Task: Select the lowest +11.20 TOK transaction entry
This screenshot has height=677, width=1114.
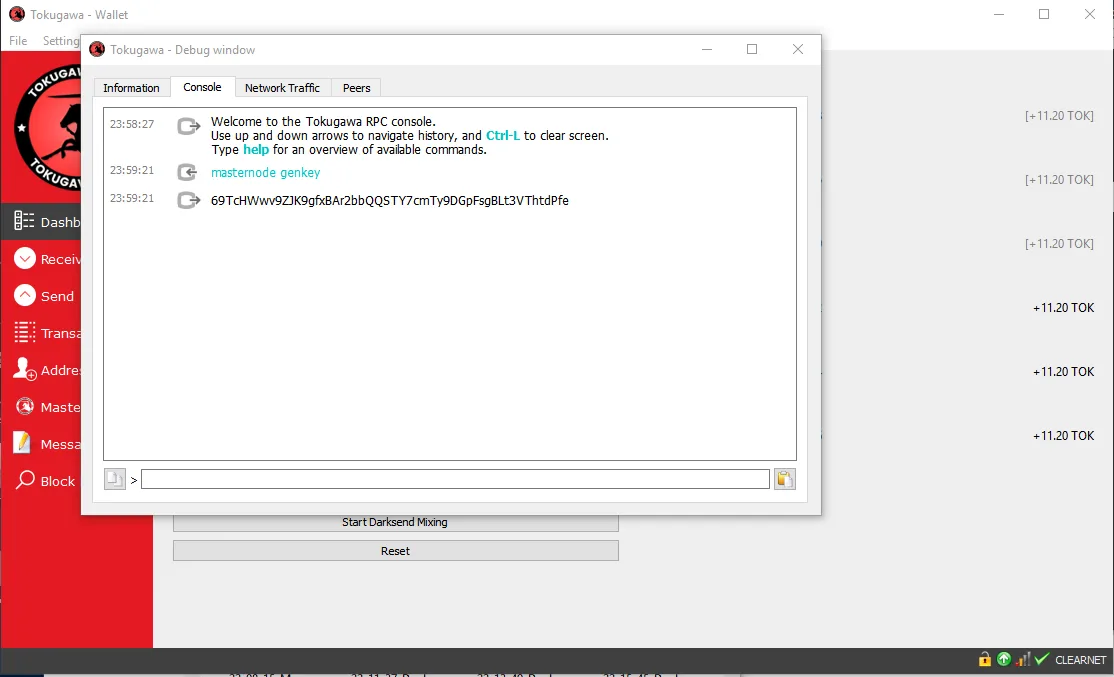Action: click(x=1064, y=435)
